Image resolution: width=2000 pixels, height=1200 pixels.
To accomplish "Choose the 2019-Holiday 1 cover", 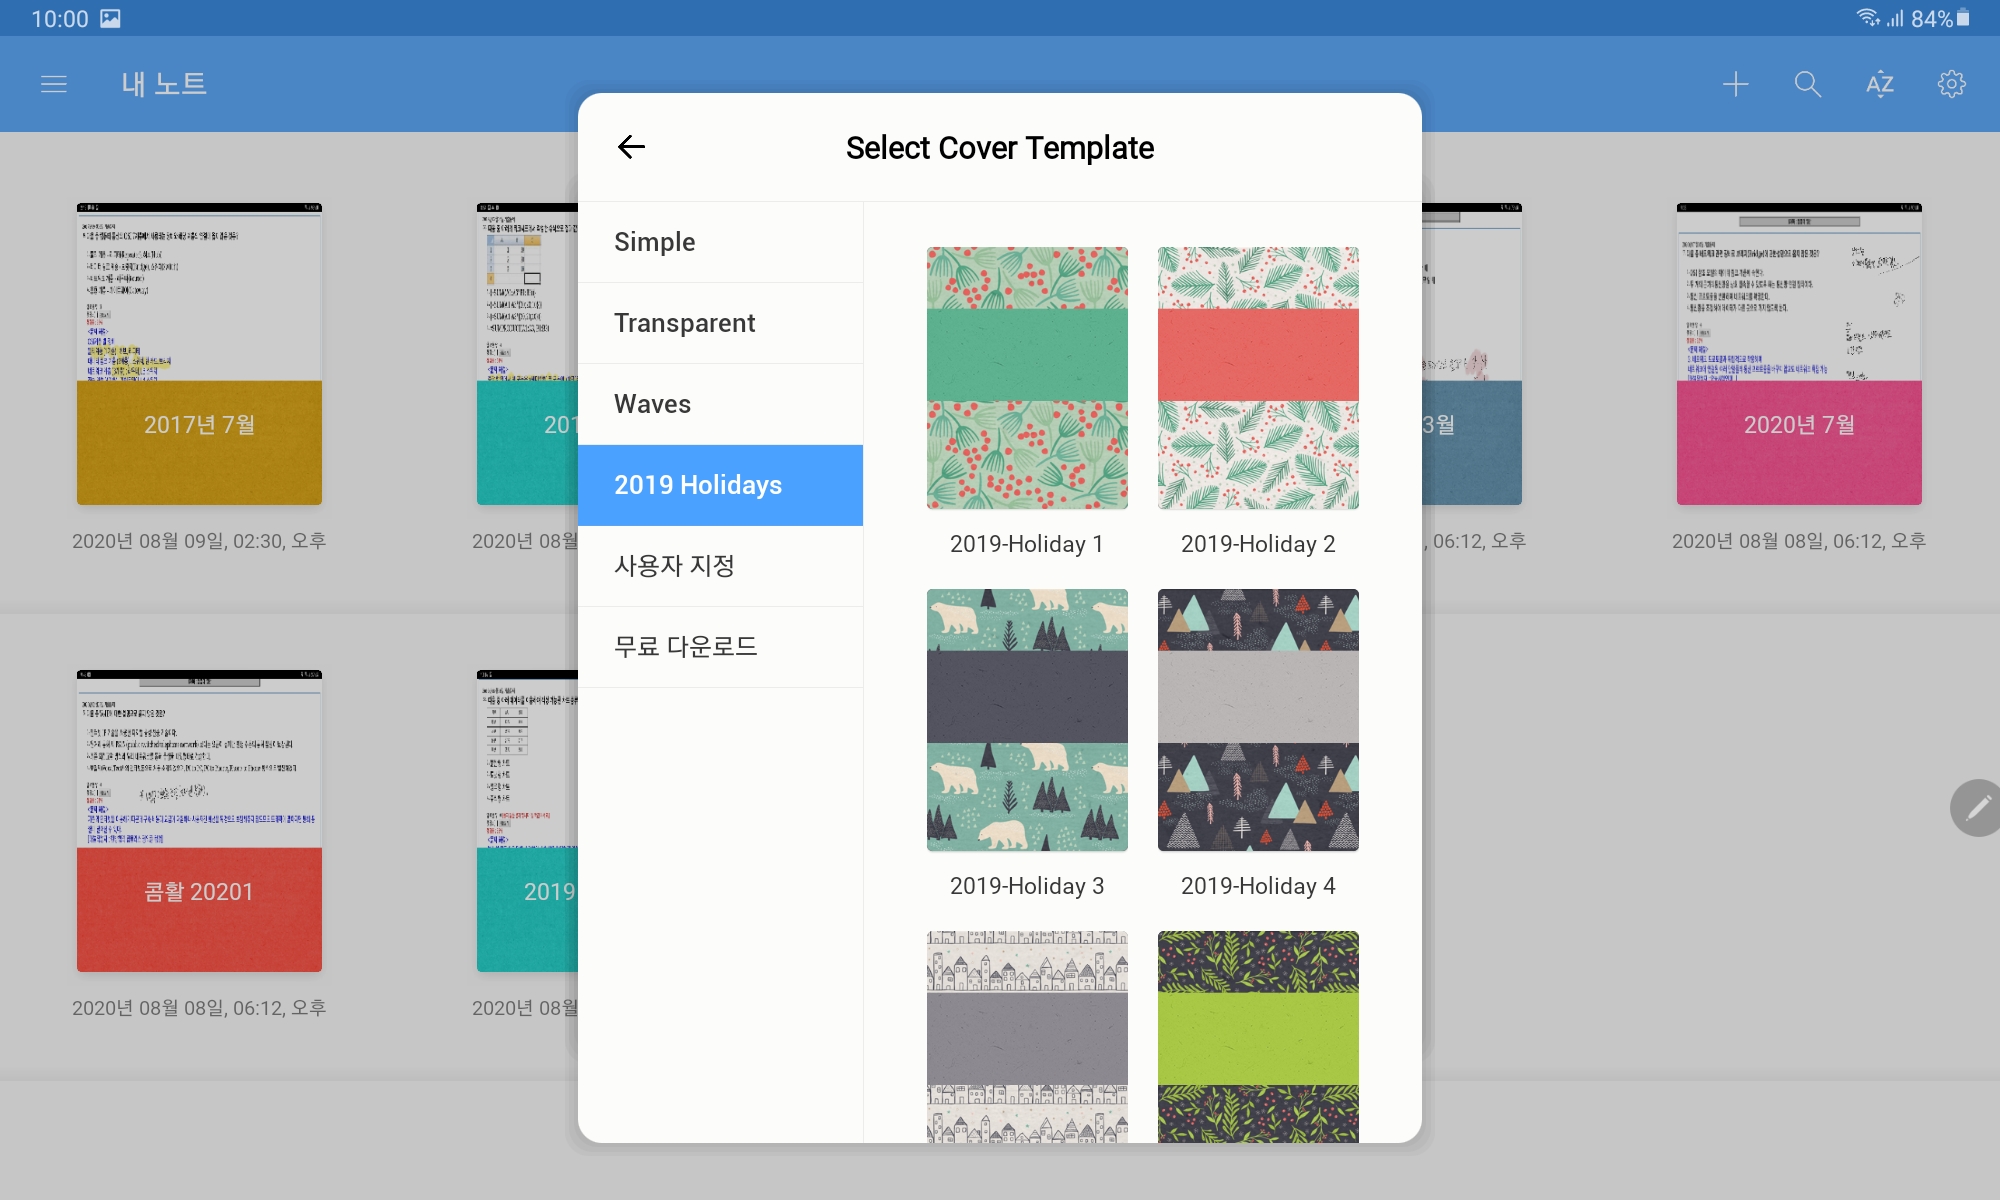I will [x=1027, y=378].
